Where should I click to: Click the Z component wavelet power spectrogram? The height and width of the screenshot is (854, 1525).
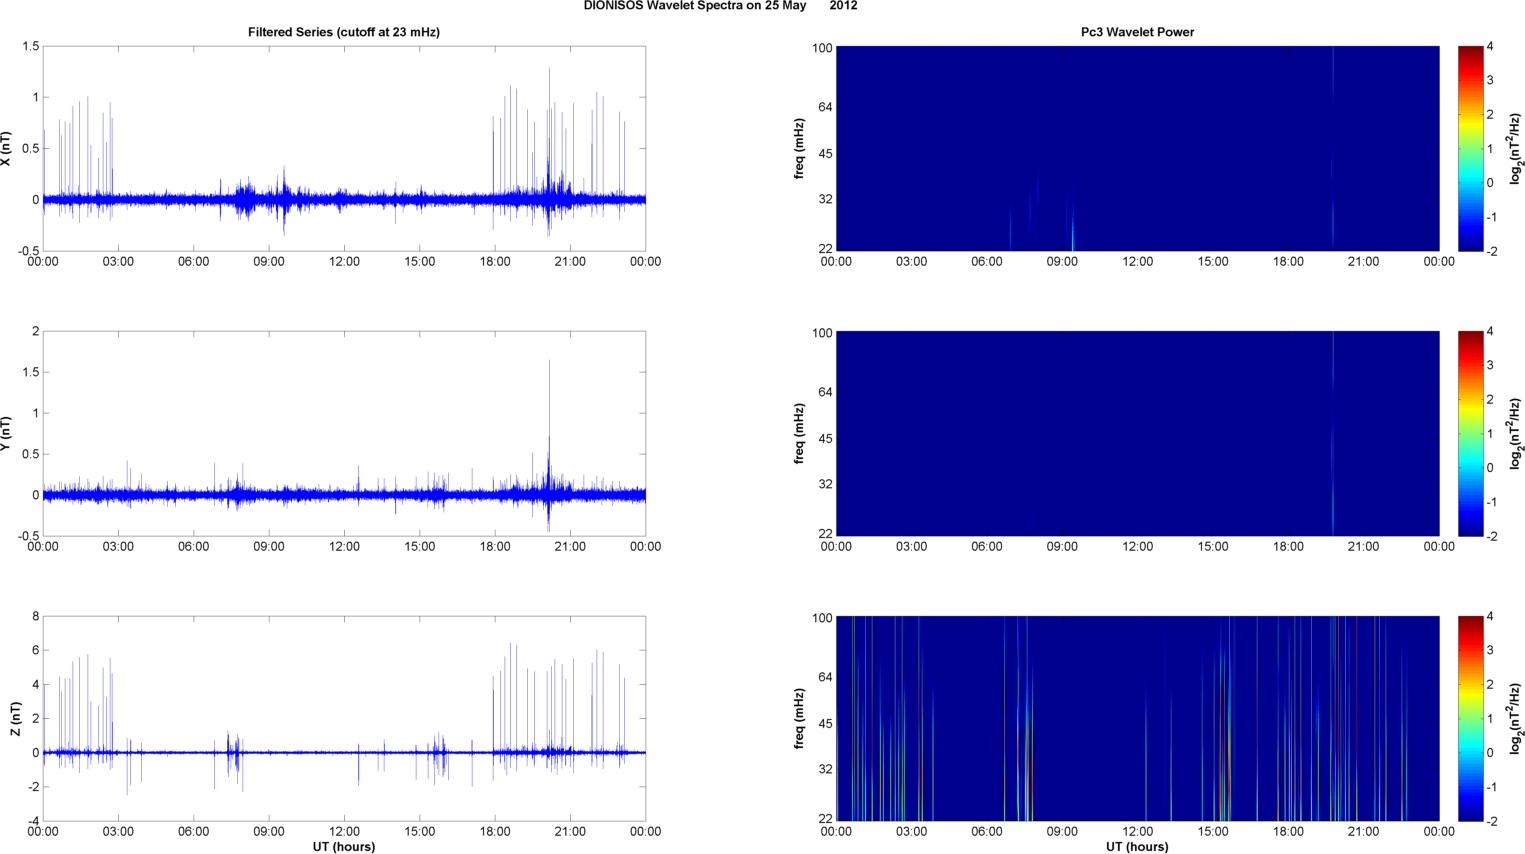1137,719
